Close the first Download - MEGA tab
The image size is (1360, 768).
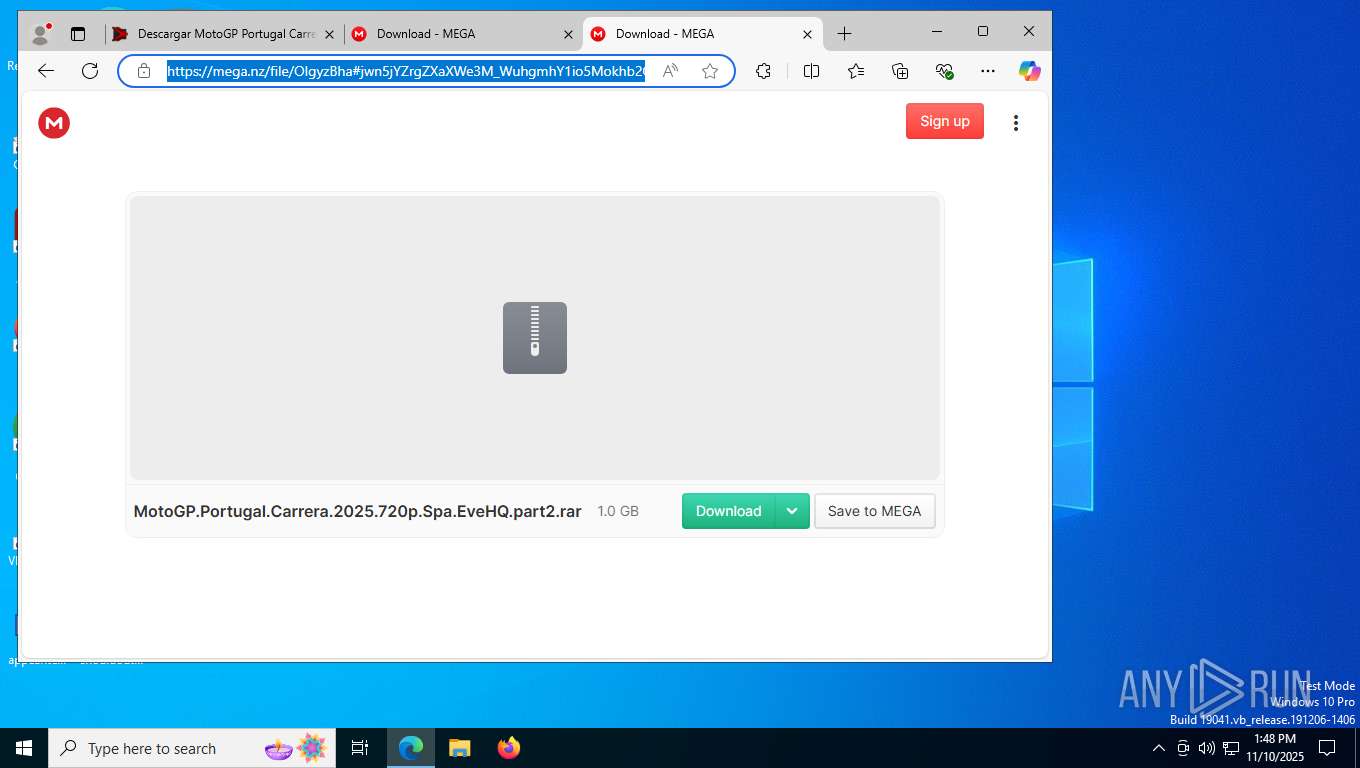point(568,34)
